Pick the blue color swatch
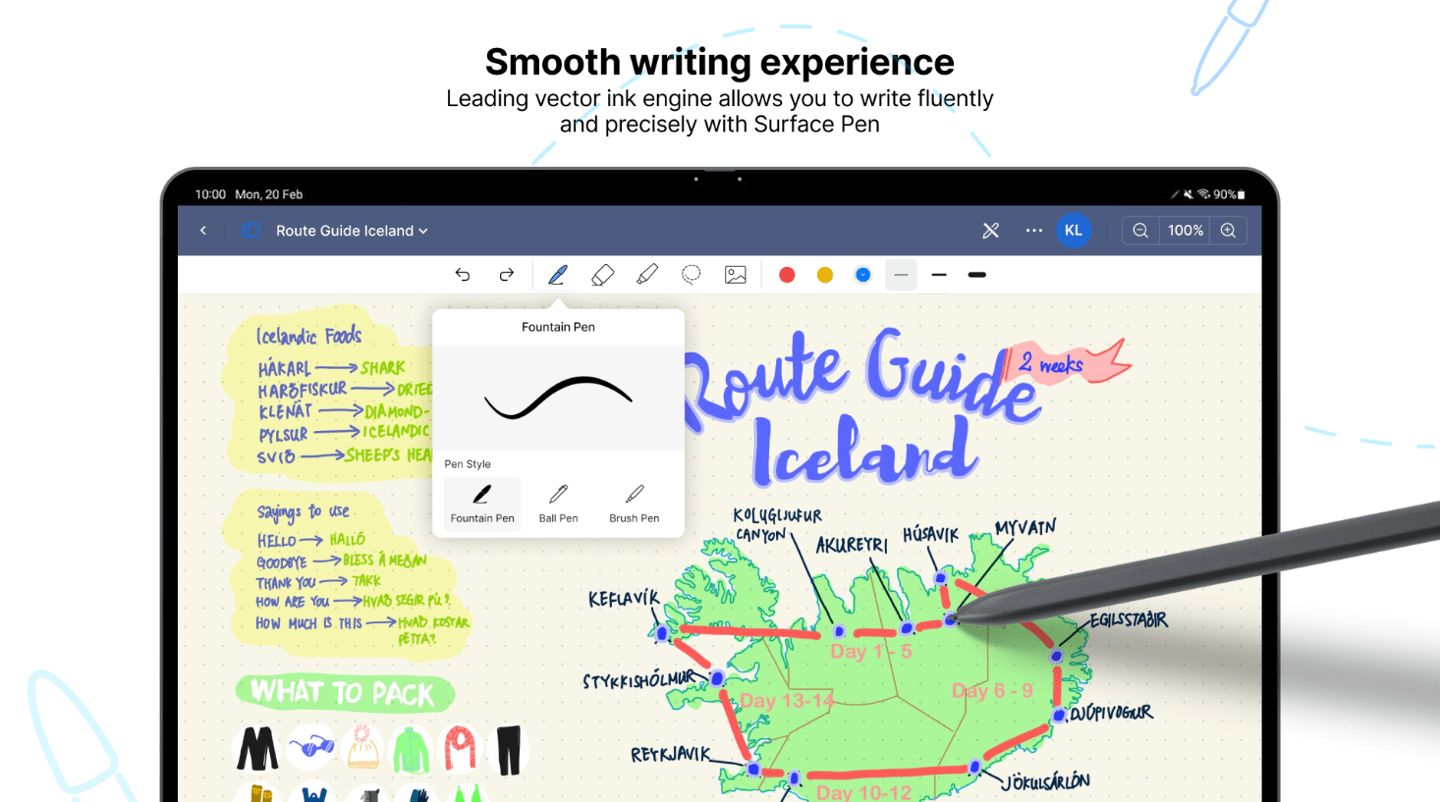1440x802 pixels. point(863,275)
